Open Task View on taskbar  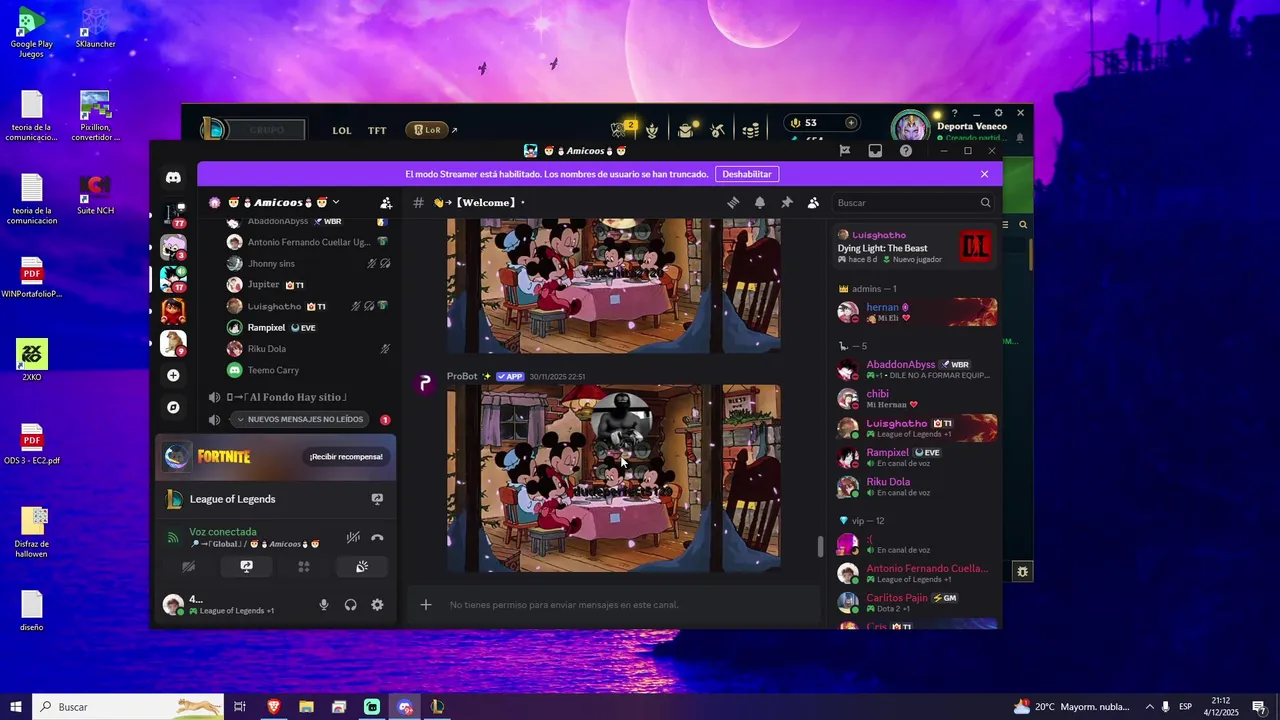click(240, 707)
